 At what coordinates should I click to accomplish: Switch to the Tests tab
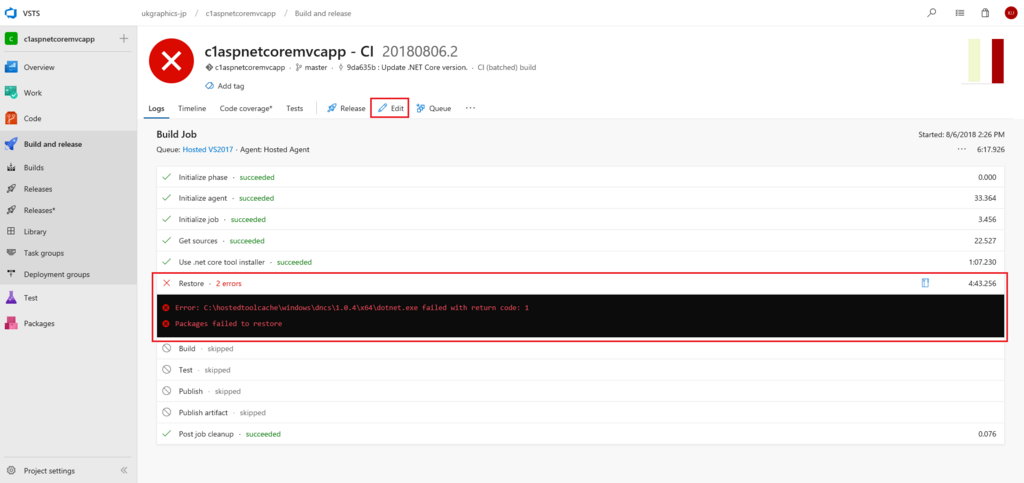pyautogui.click(x=295, y=108)
